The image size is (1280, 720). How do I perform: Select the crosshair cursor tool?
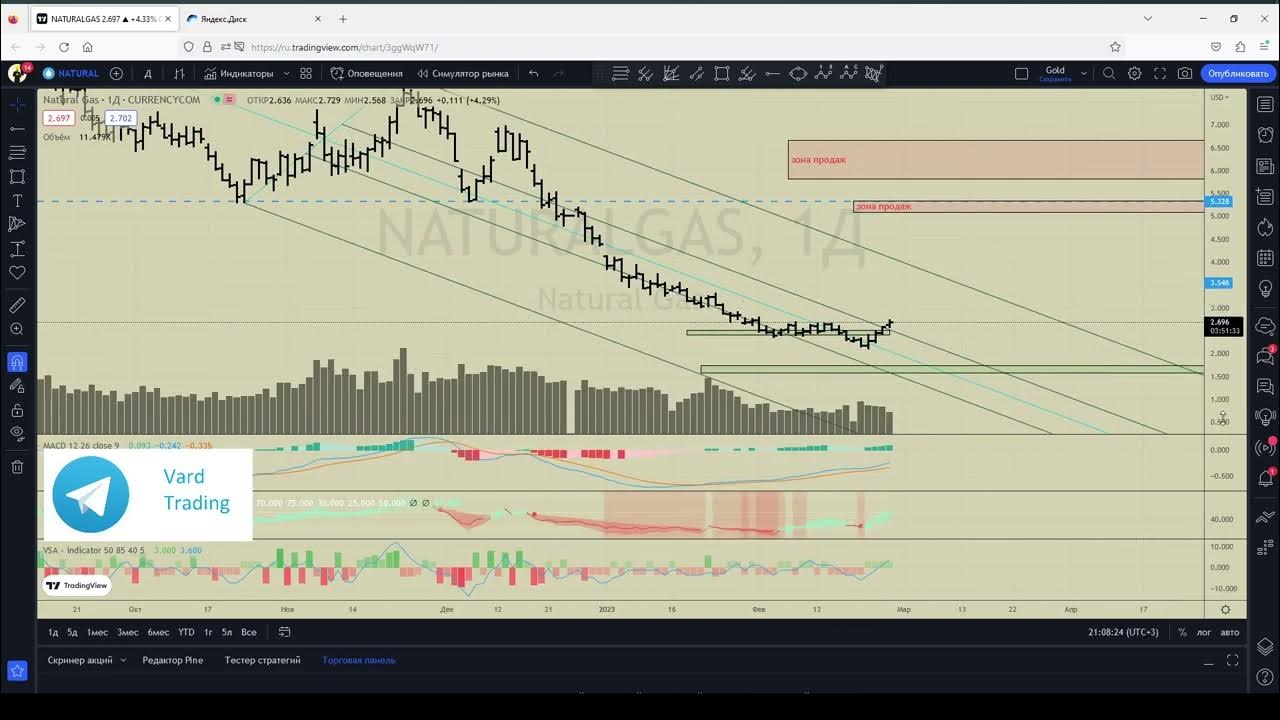[17, 104]
